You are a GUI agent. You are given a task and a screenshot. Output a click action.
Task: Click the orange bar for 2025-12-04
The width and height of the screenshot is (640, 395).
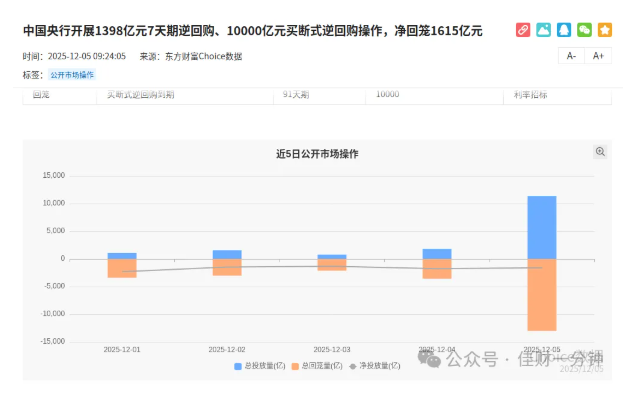(x=437, y=269)
